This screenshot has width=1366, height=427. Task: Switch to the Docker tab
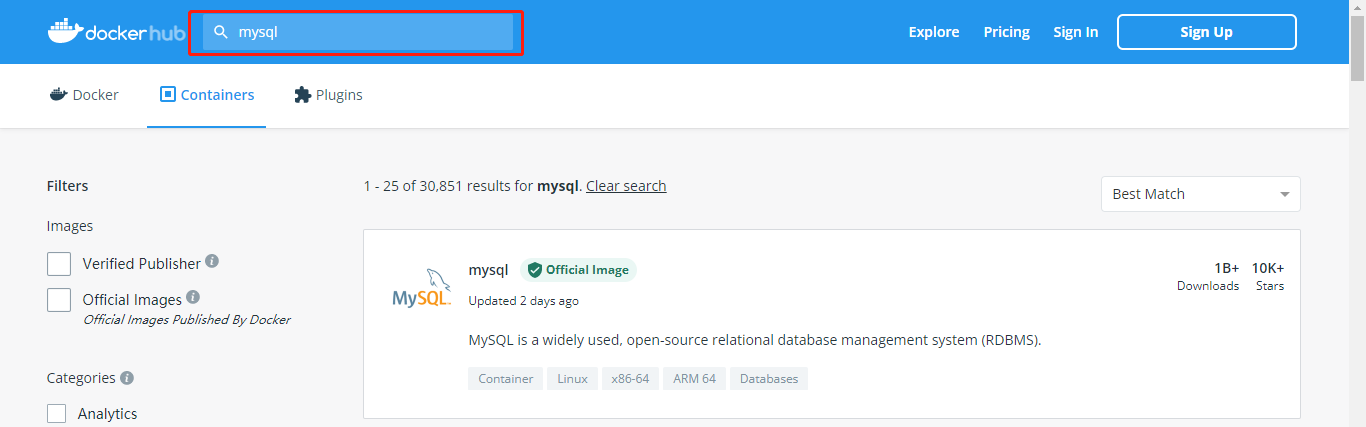tap(84, 95)
